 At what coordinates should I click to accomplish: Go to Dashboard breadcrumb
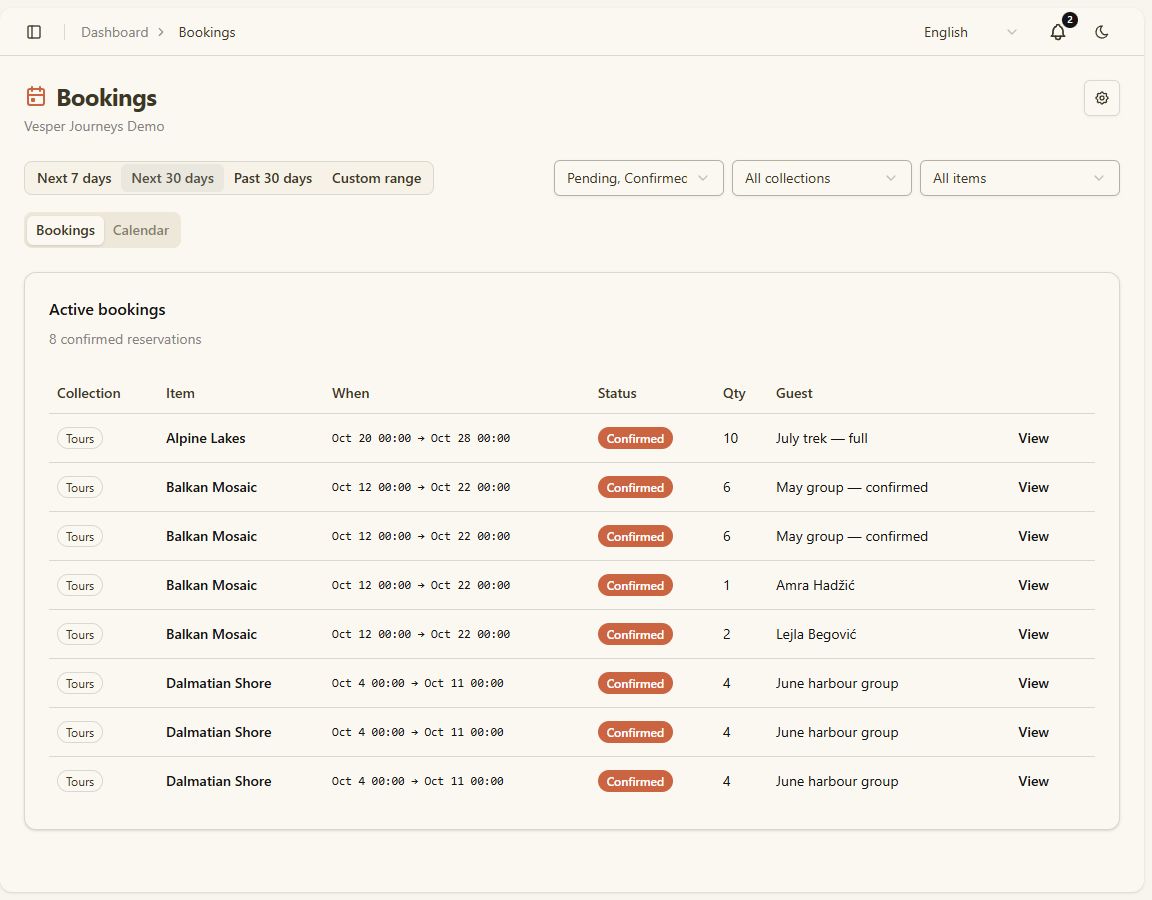(115, 32)
